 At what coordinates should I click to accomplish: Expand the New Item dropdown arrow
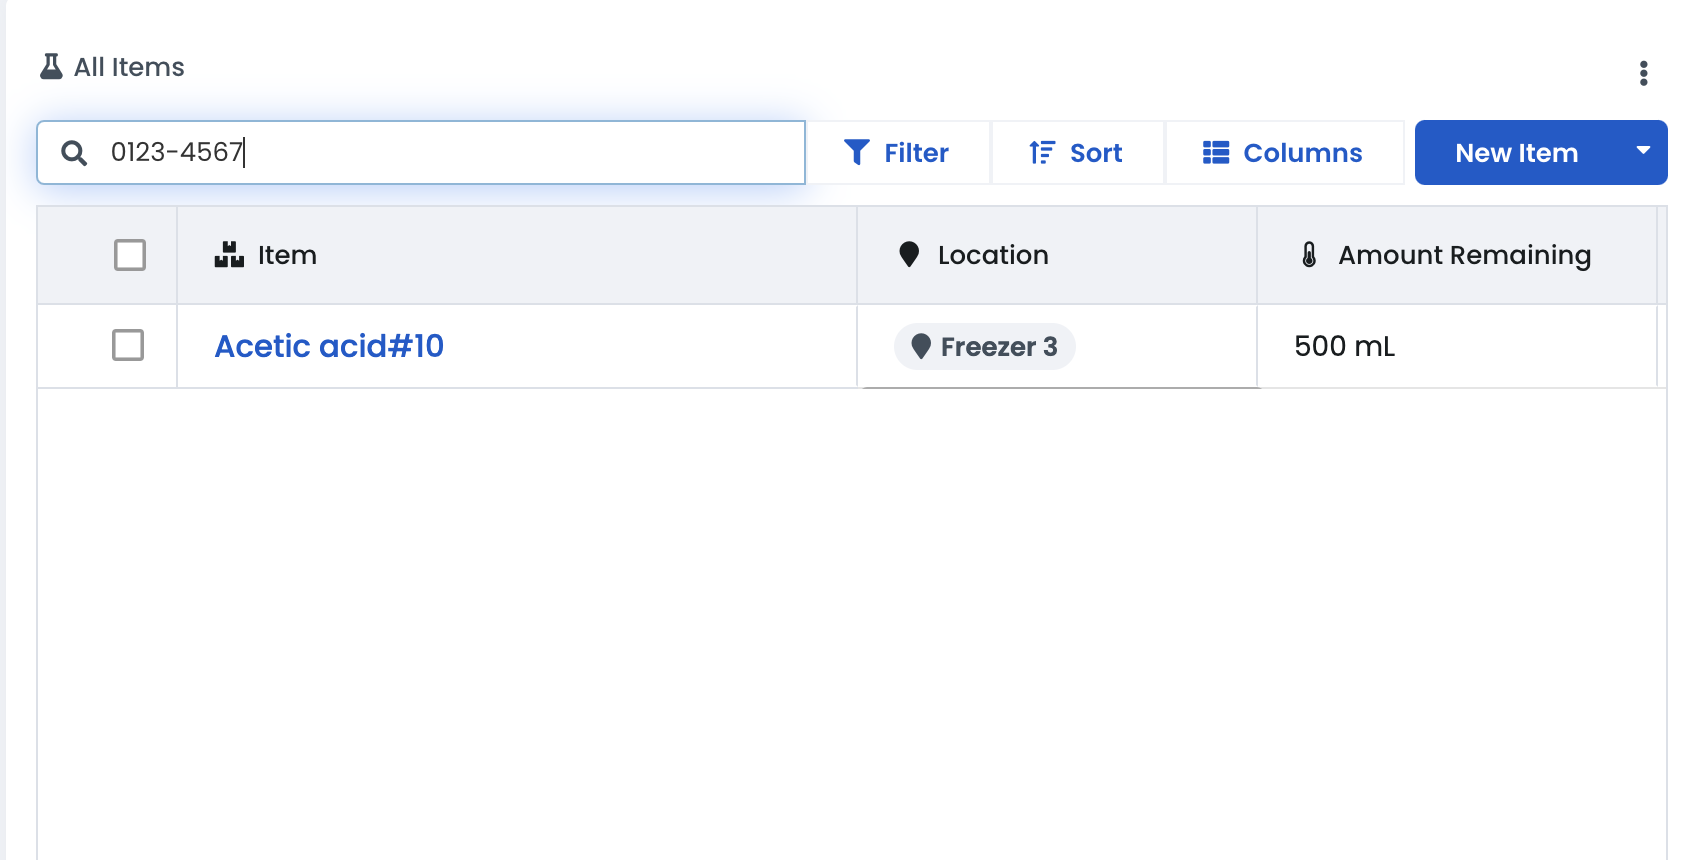[1642, 151]
